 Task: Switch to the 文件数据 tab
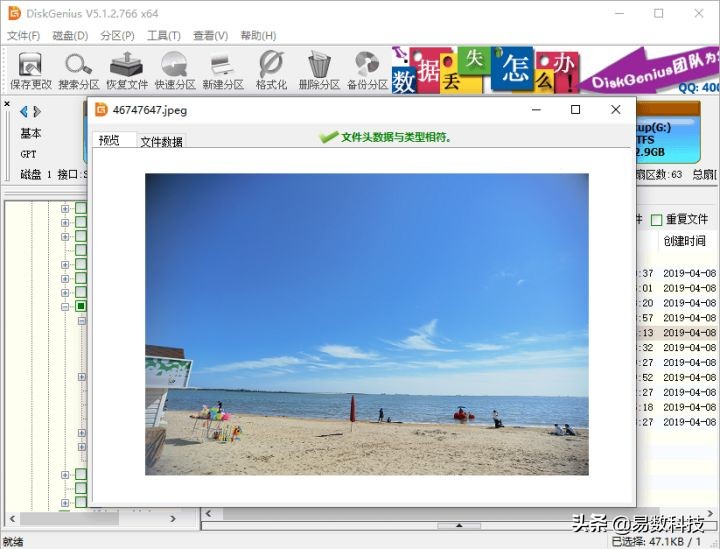(161, 141)
